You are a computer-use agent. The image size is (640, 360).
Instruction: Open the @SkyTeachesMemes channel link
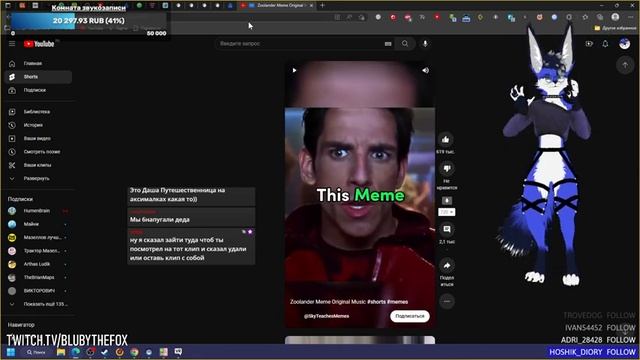click(326, 316)
